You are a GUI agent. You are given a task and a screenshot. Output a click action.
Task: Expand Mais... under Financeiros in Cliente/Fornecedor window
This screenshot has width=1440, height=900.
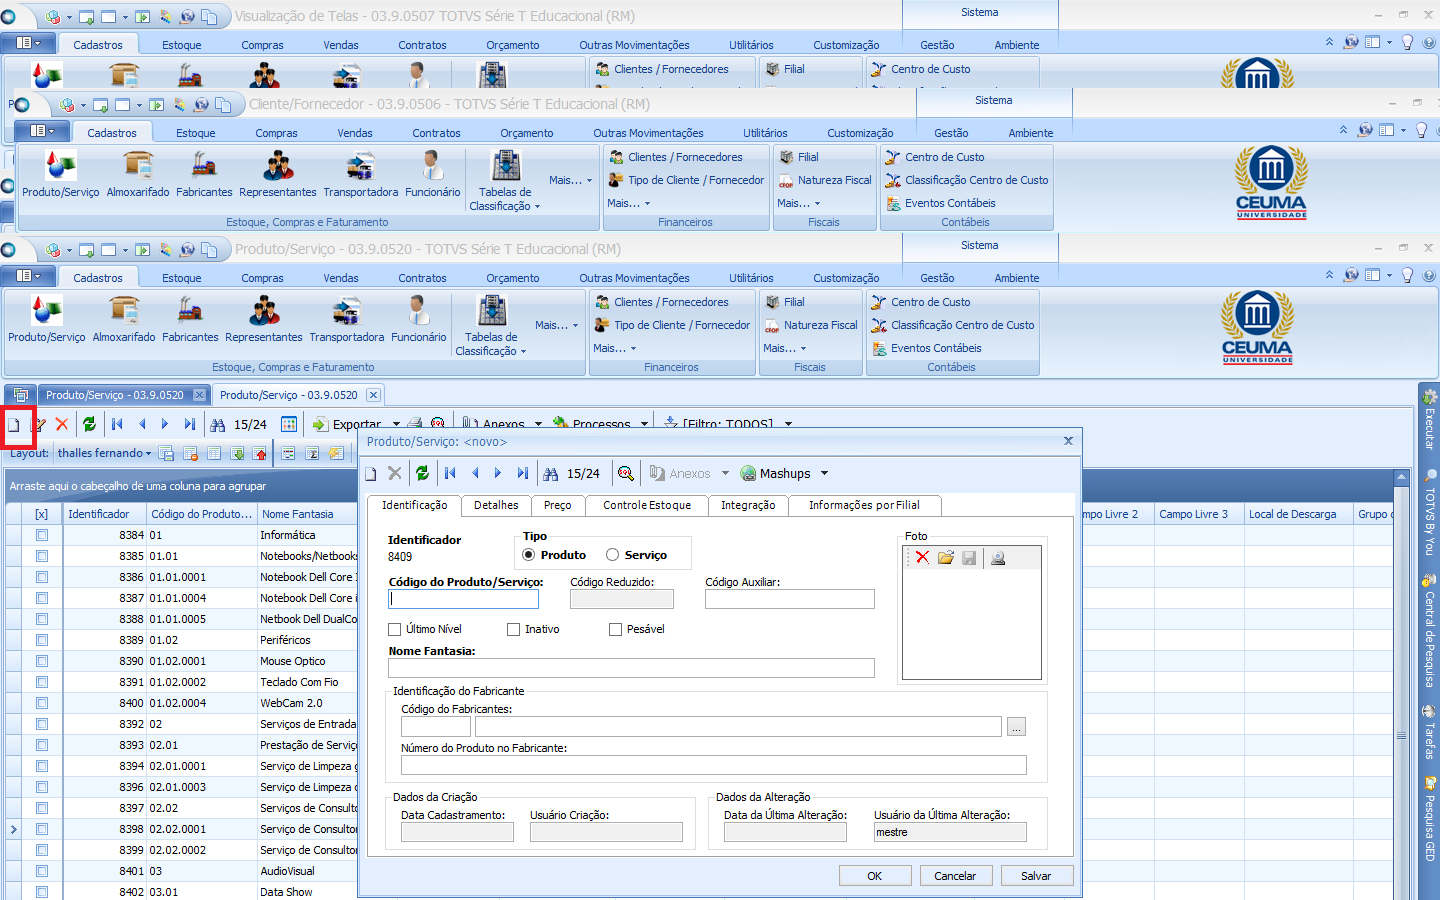tap(629, 203)
